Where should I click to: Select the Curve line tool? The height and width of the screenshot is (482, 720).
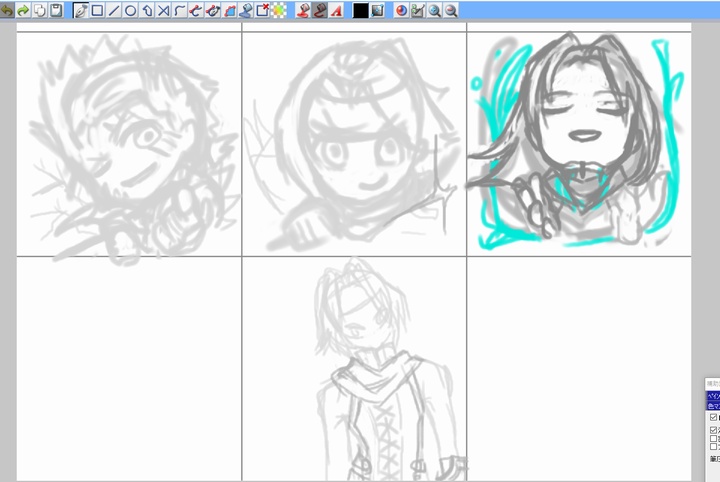point(180,10)
